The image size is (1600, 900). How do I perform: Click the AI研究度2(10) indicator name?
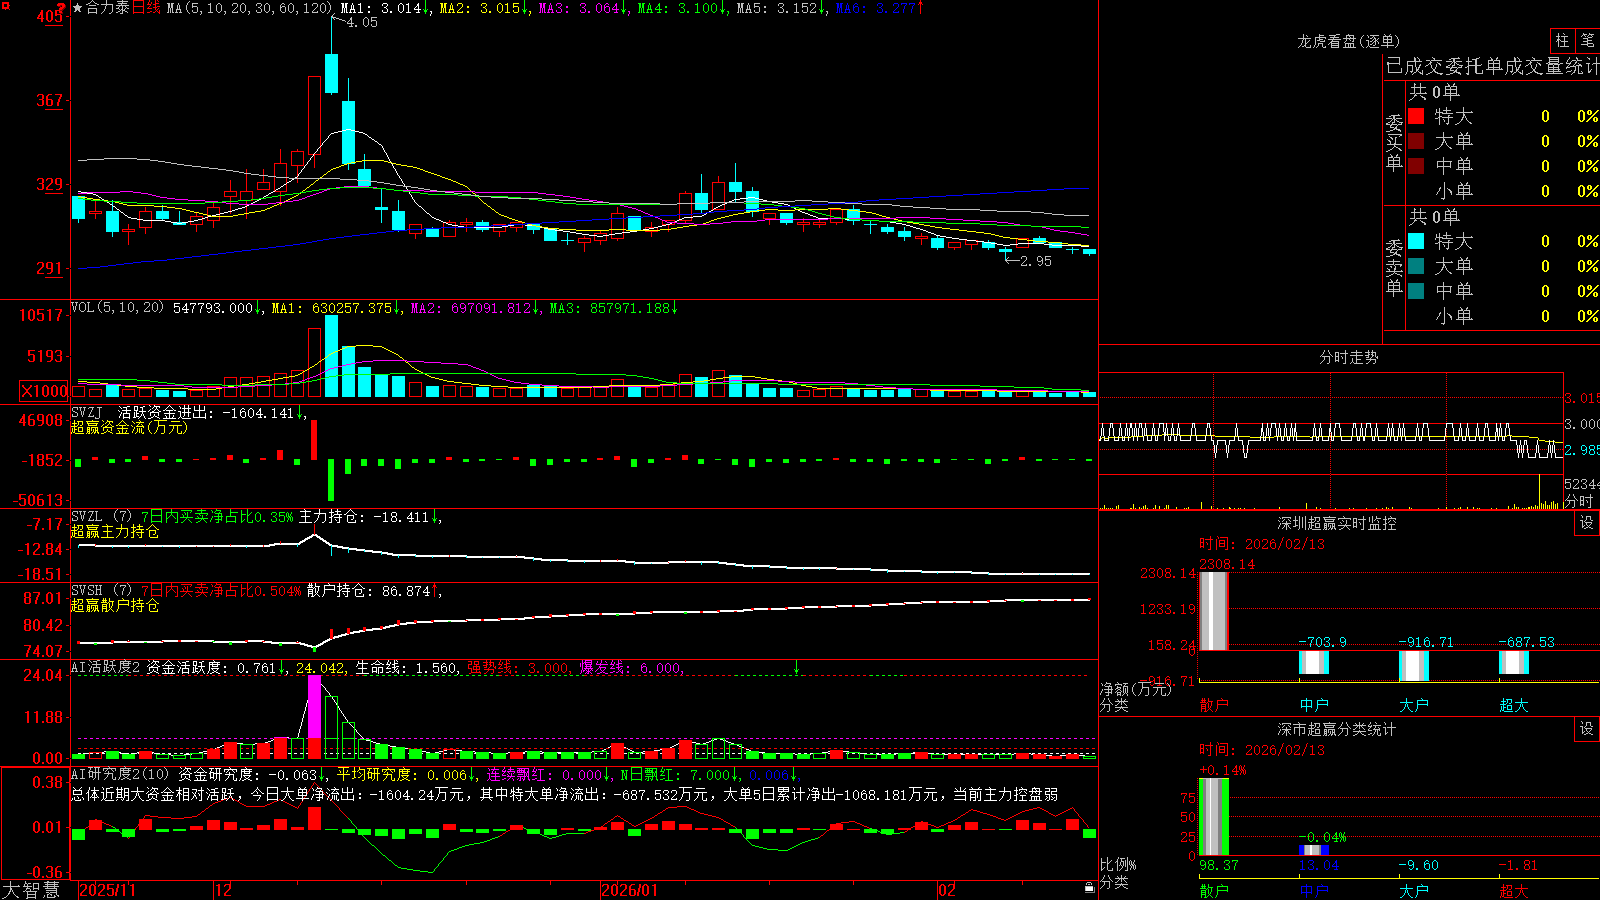pos(120,774)
